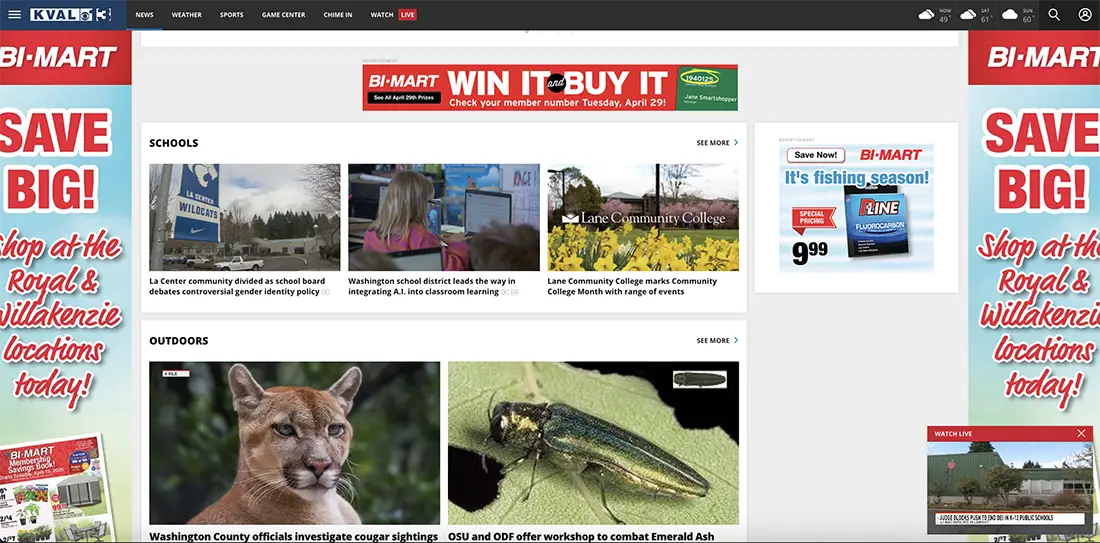Select the News tab

145,15
